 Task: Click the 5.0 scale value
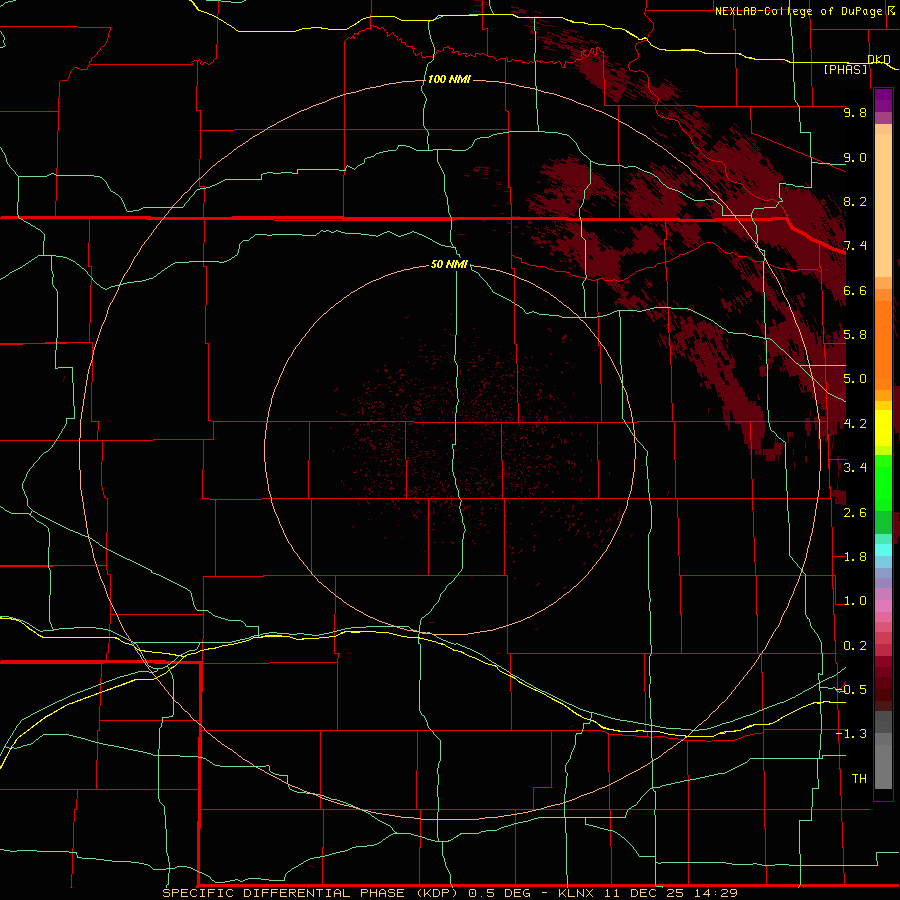tap(855, 379)
